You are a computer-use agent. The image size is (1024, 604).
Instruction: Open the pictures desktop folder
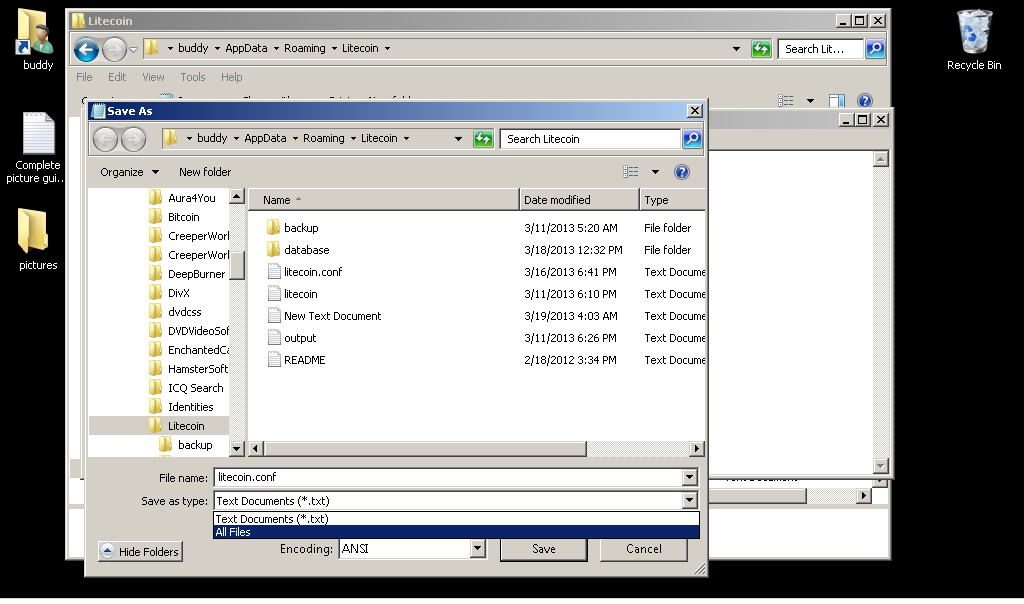33,230
